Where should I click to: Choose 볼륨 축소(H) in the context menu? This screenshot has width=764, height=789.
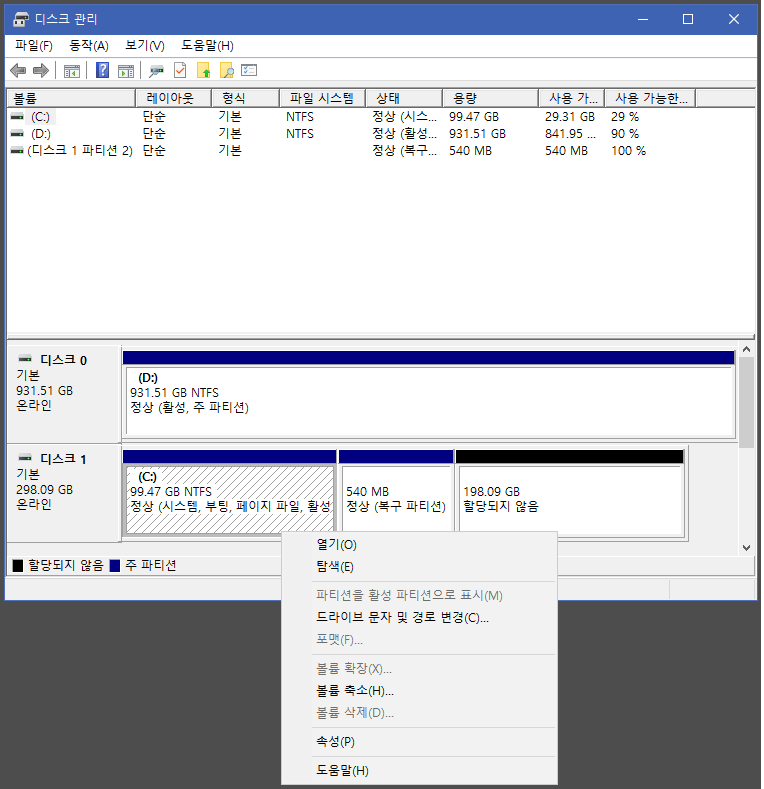click(x=354, y=691)
